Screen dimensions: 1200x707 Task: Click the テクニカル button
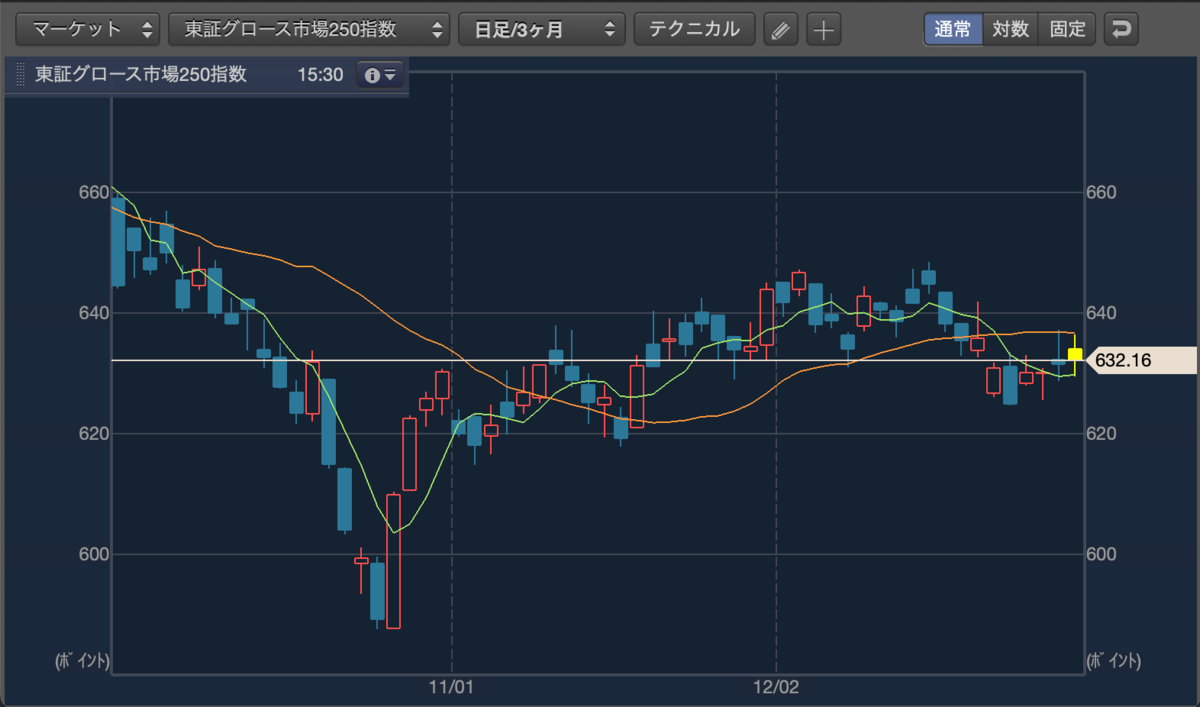(x=695, y=30)
